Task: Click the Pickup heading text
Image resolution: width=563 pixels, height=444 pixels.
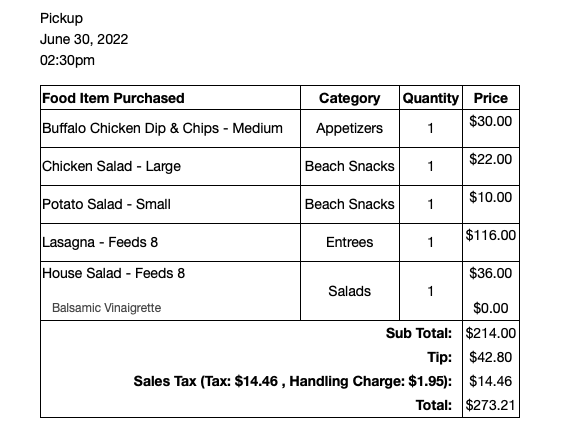Action: [x=61, y=18]
